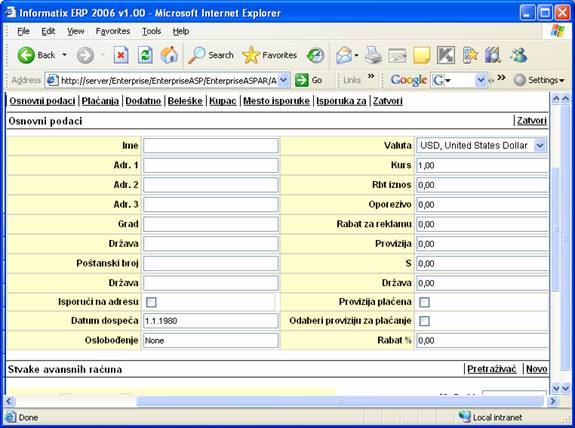Click the Rabat % value field

tap(482, 341)
